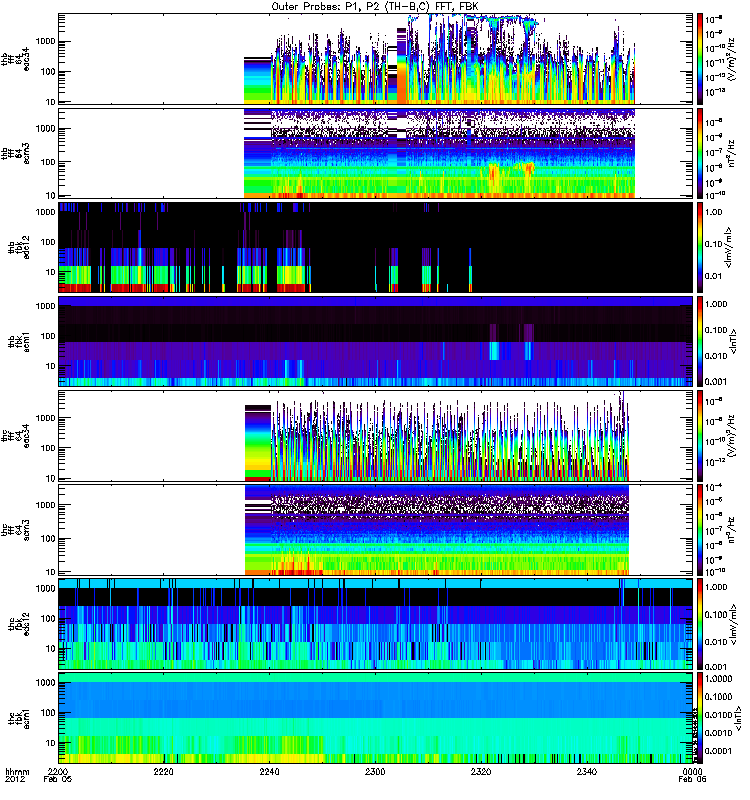
Task: Click the '2320' time tick label
Action: coord(481,771)
